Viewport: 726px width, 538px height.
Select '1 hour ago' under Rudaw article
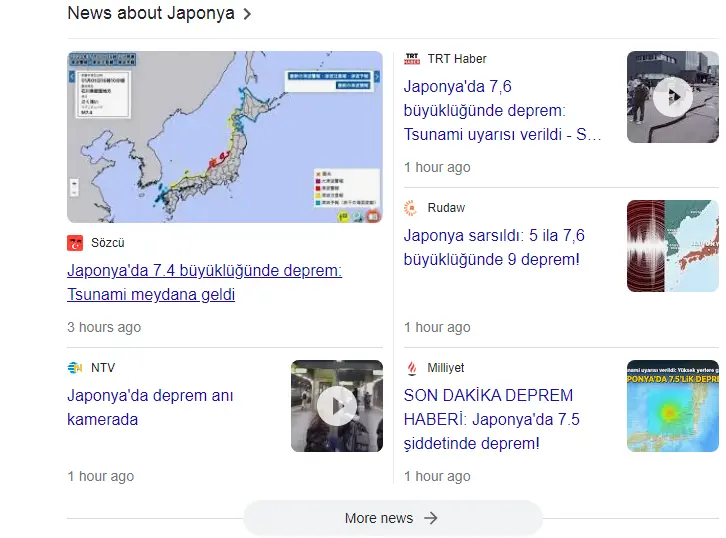pos(437,327)
